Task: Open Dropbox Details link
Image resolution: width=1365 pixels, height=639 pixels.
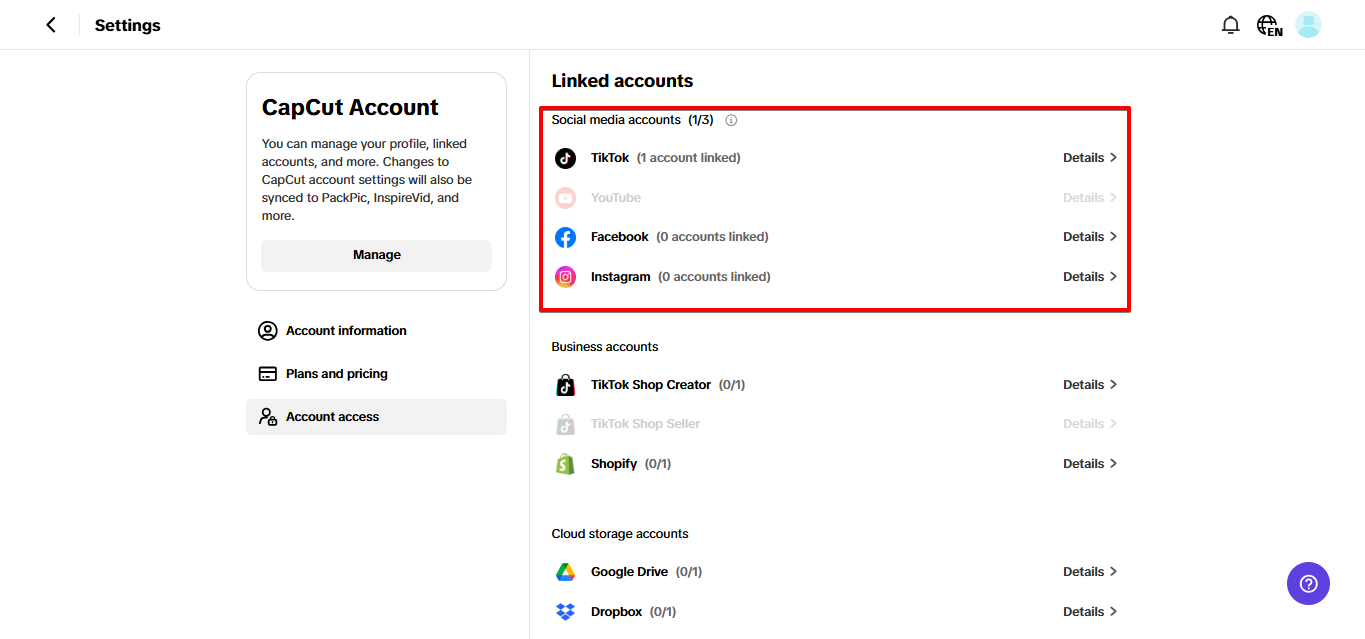Action: click(1090, 611)
